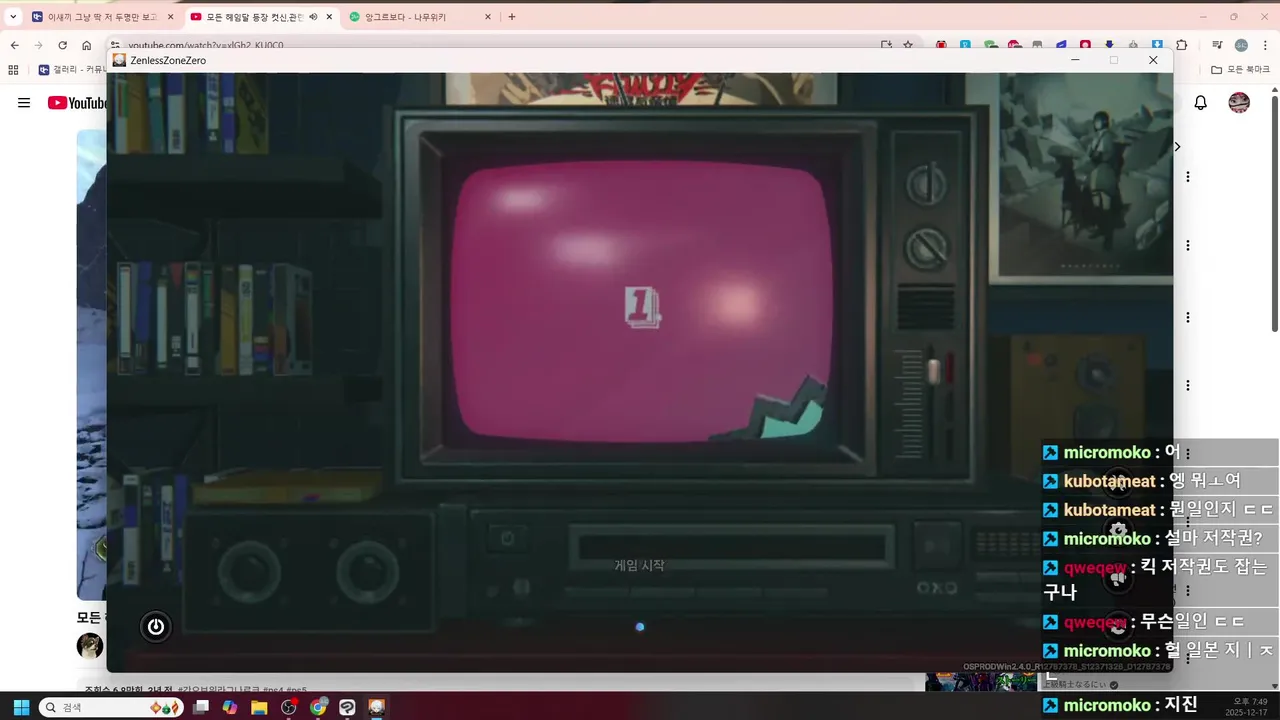The image size is (1280, 720).
Task: Click the install app icon in the address bar
Action: tap(886, 45)
